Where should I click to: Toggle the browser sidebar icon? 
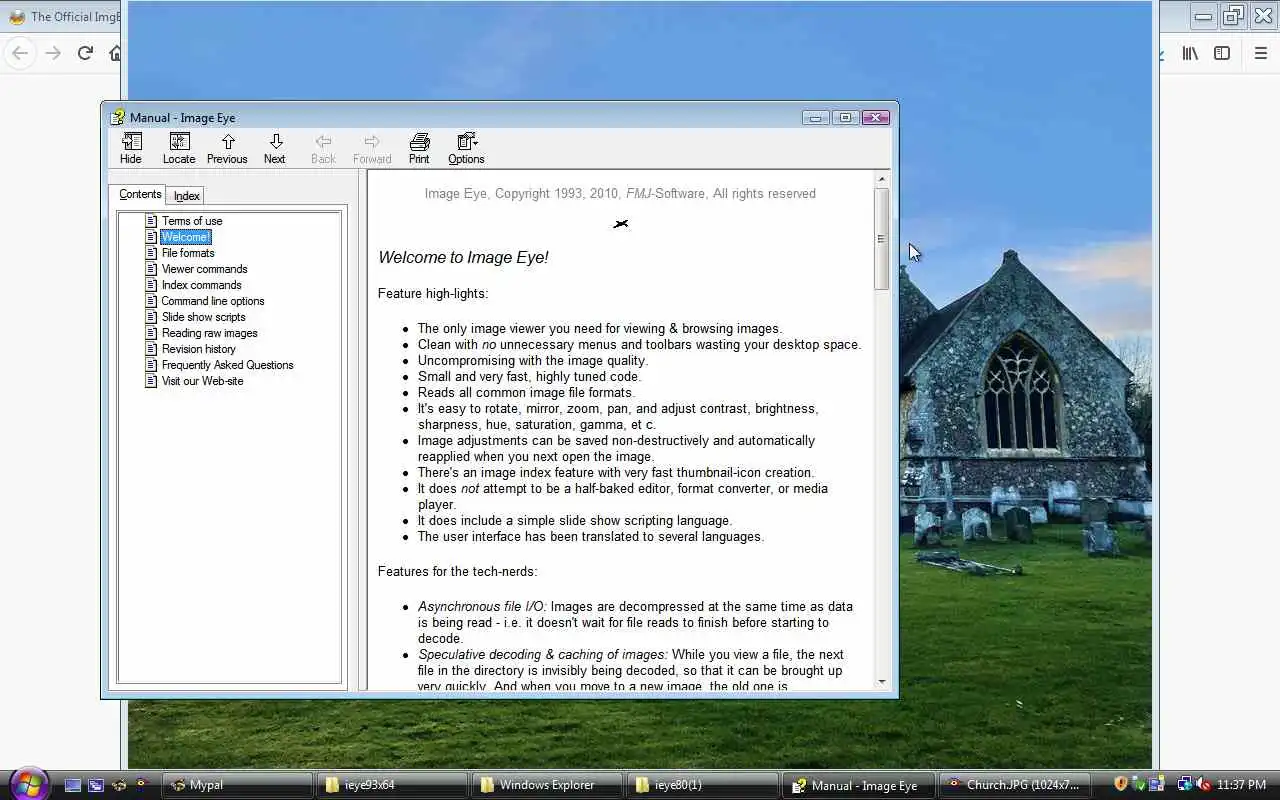1222,53
